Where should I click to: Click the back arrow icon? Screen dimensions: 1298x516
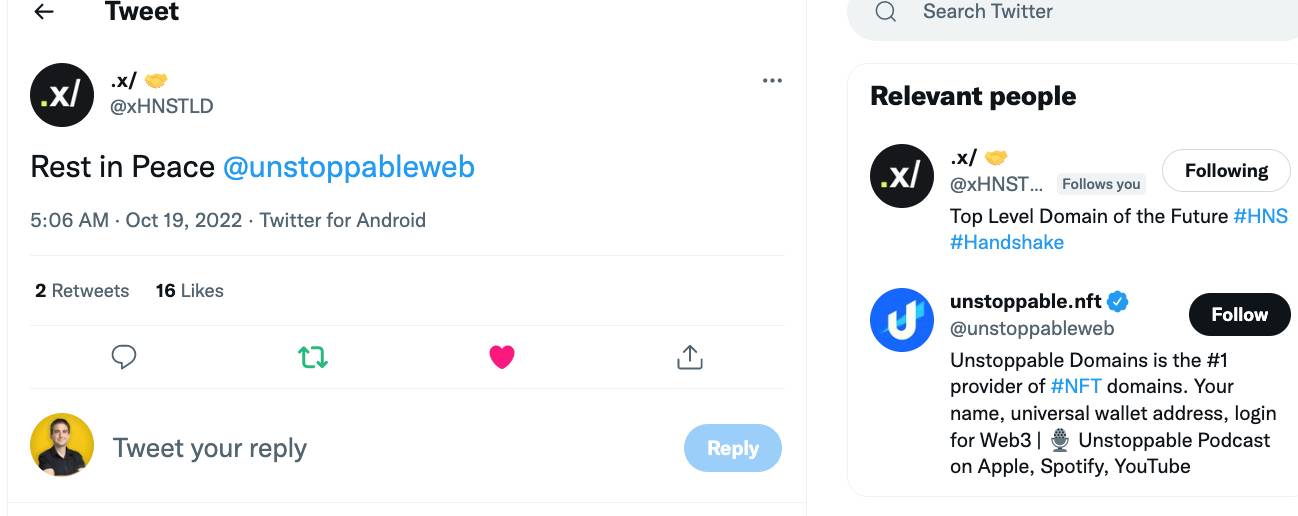pyautogui.click(x=44, y=13)
